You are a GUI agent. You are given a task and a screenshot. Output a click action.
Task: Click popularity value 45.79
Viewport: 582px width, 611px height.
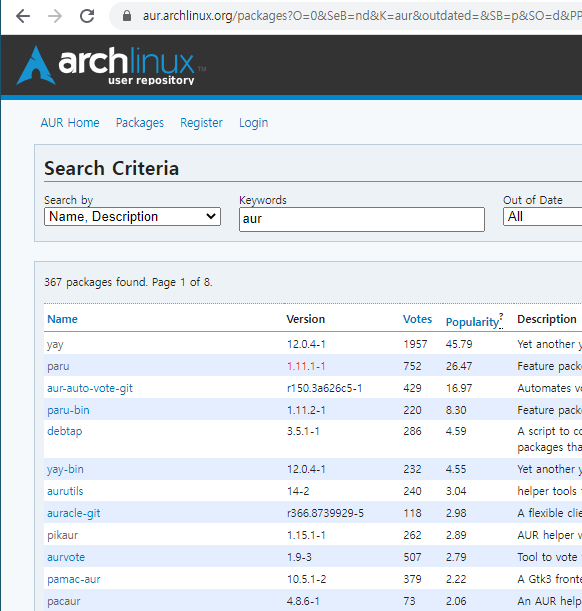pyautogui.click(x=459, y=344)
